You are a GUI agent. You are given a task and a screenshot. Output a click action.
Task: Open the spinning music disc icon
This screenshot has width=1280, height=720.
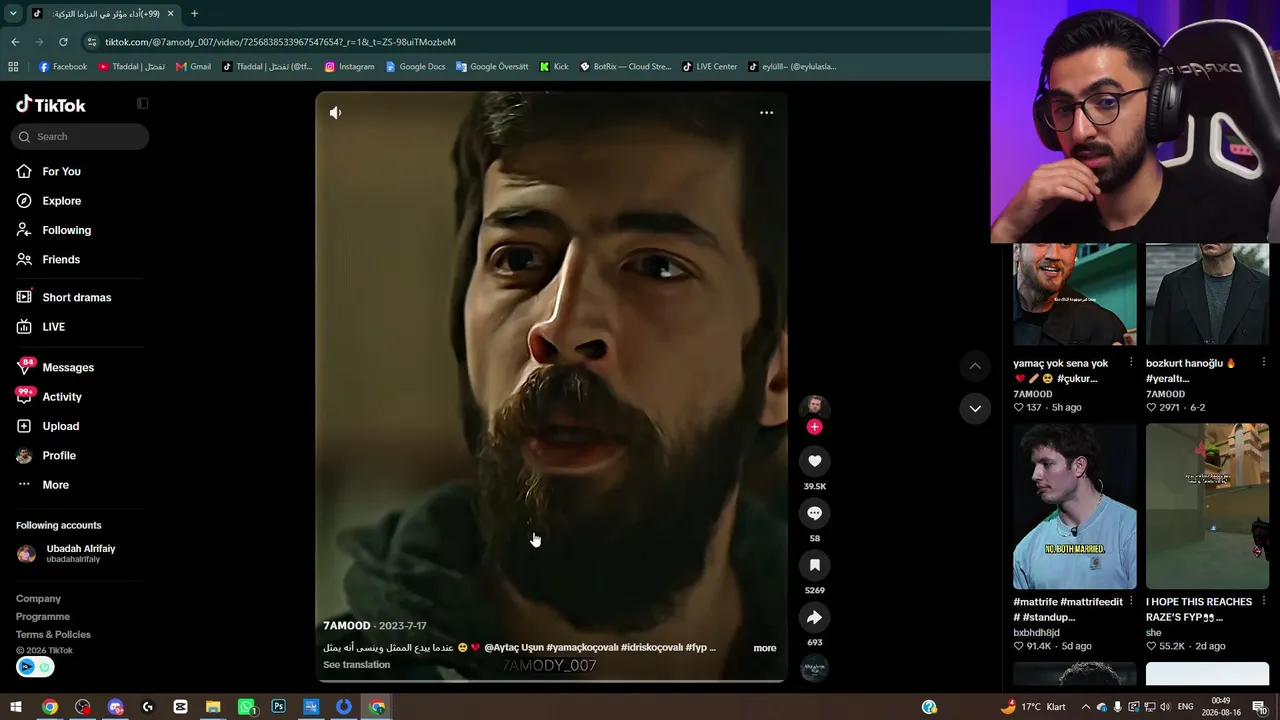[x=814, y=668]
